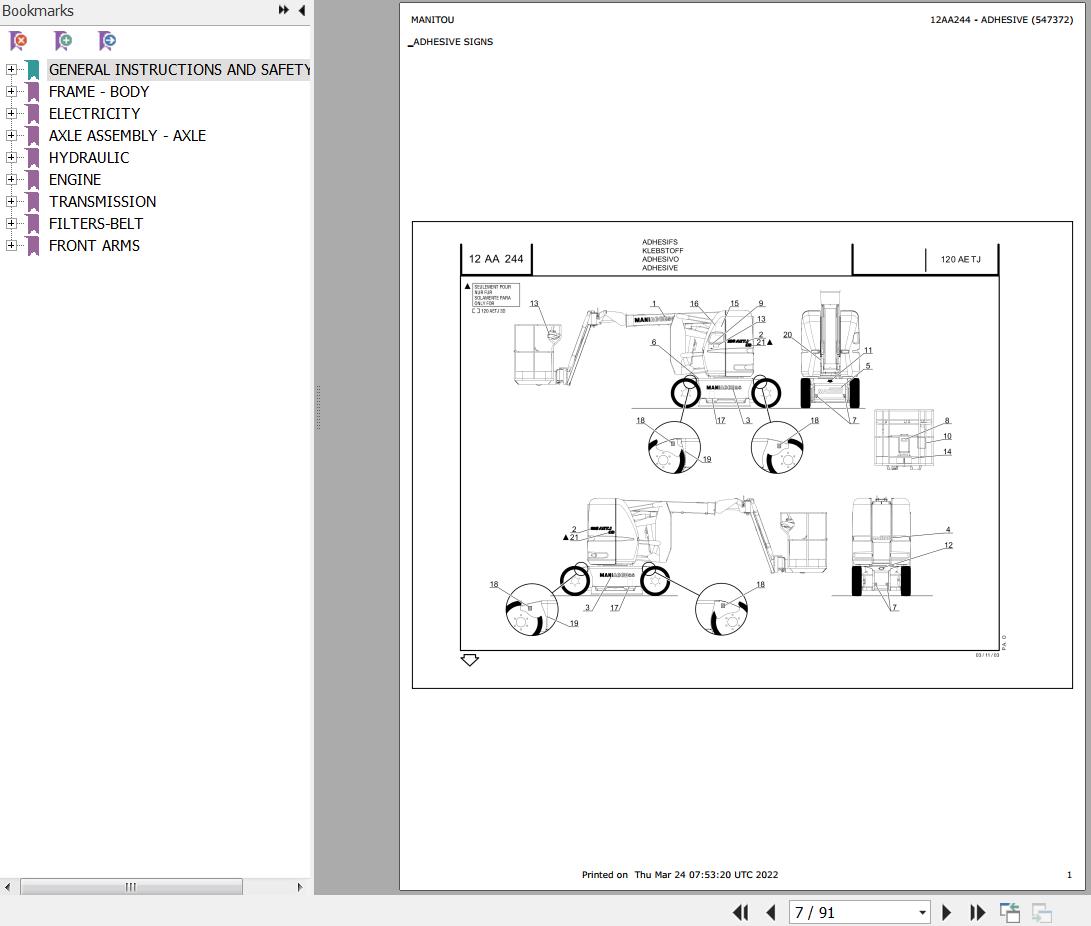
Task: Click the MANITOU page header text
Action: pos(432,19)
